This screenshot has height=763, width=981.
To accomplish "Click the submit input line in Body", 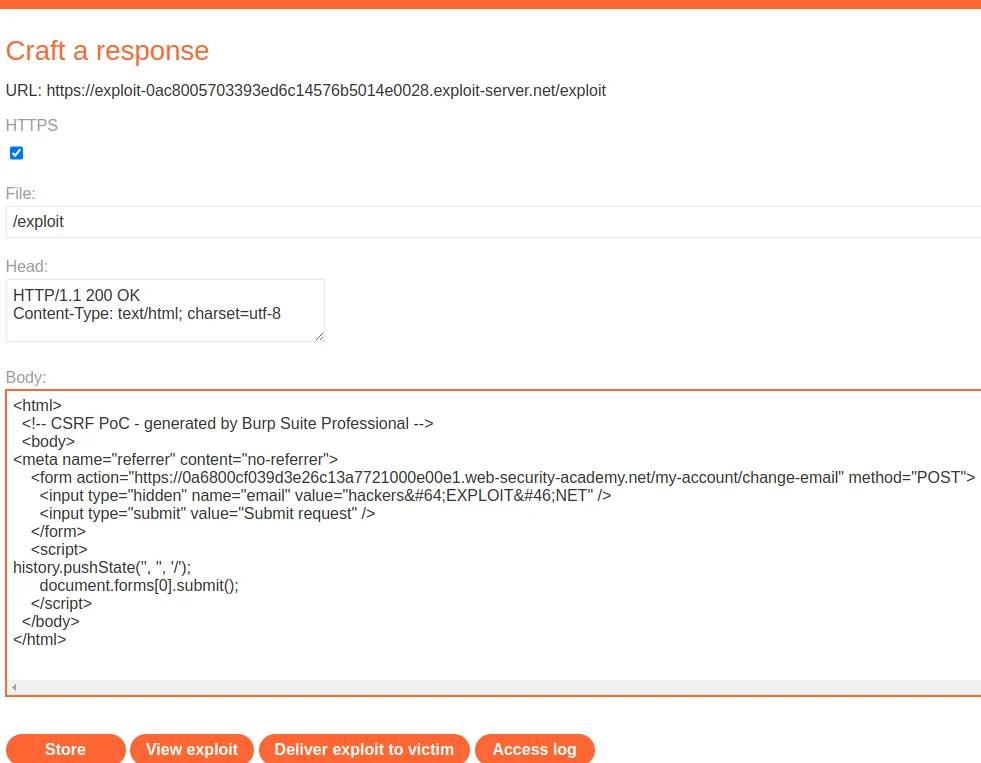I will (x=207, y=514).
